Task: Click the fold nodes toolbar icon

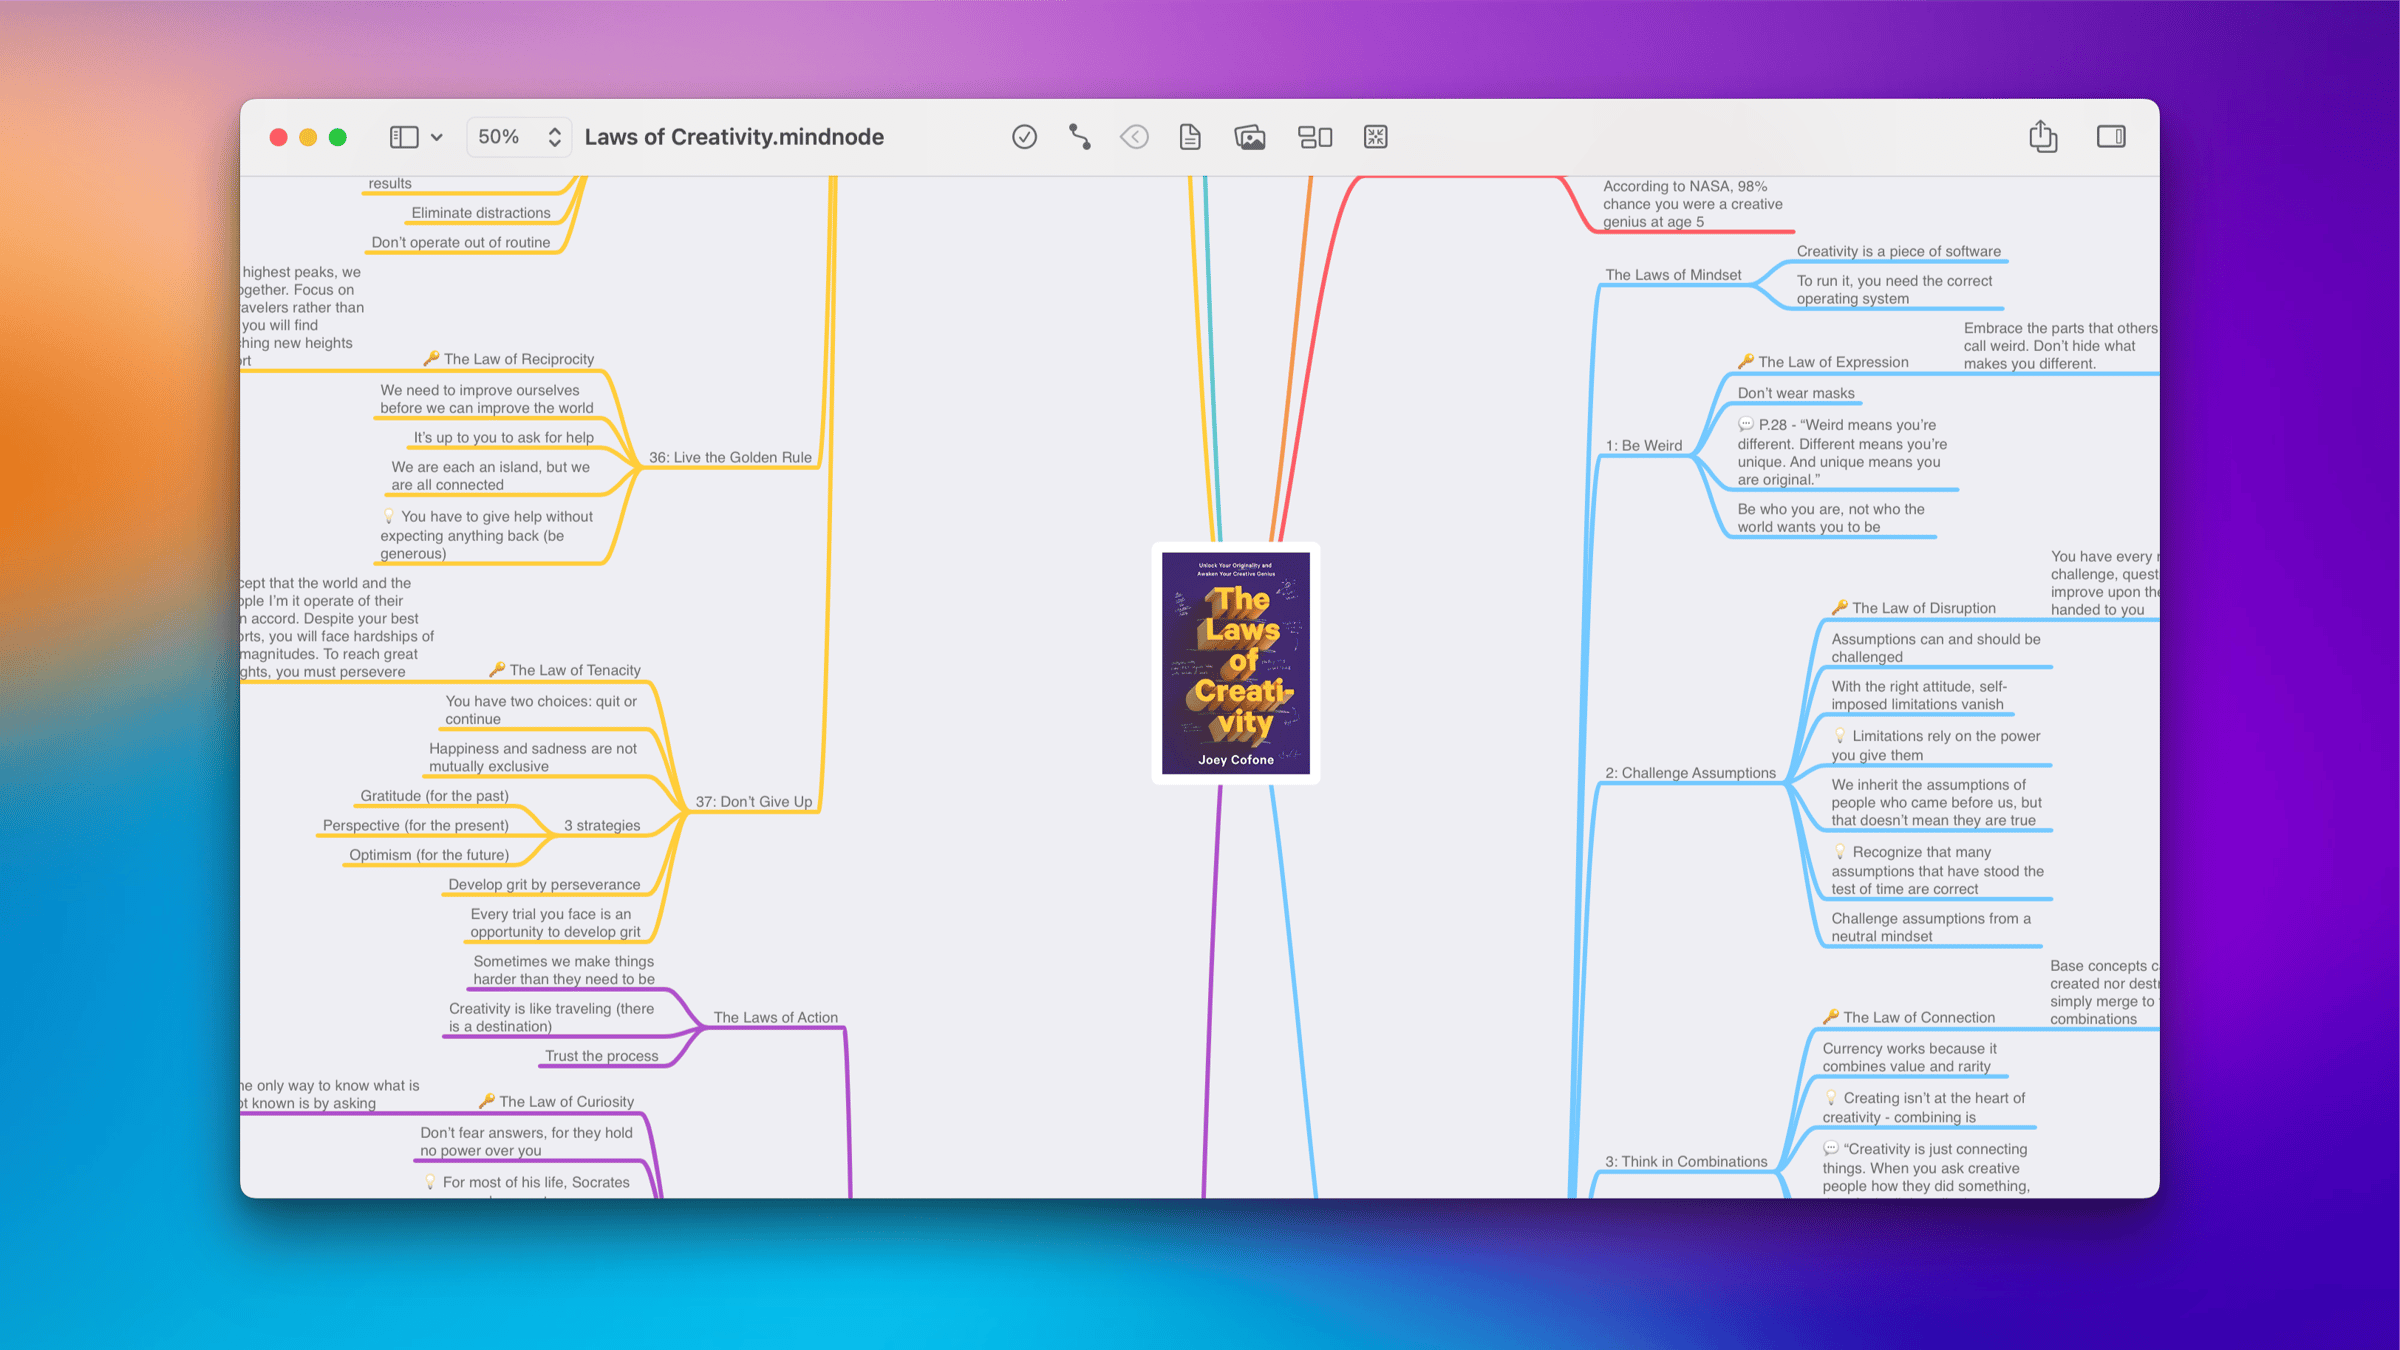Action: 1376,137
